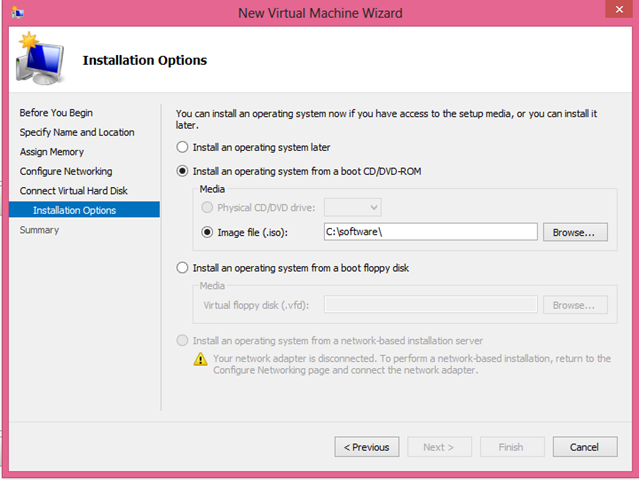Open the Configure Networking step

[x=66, y=171]
